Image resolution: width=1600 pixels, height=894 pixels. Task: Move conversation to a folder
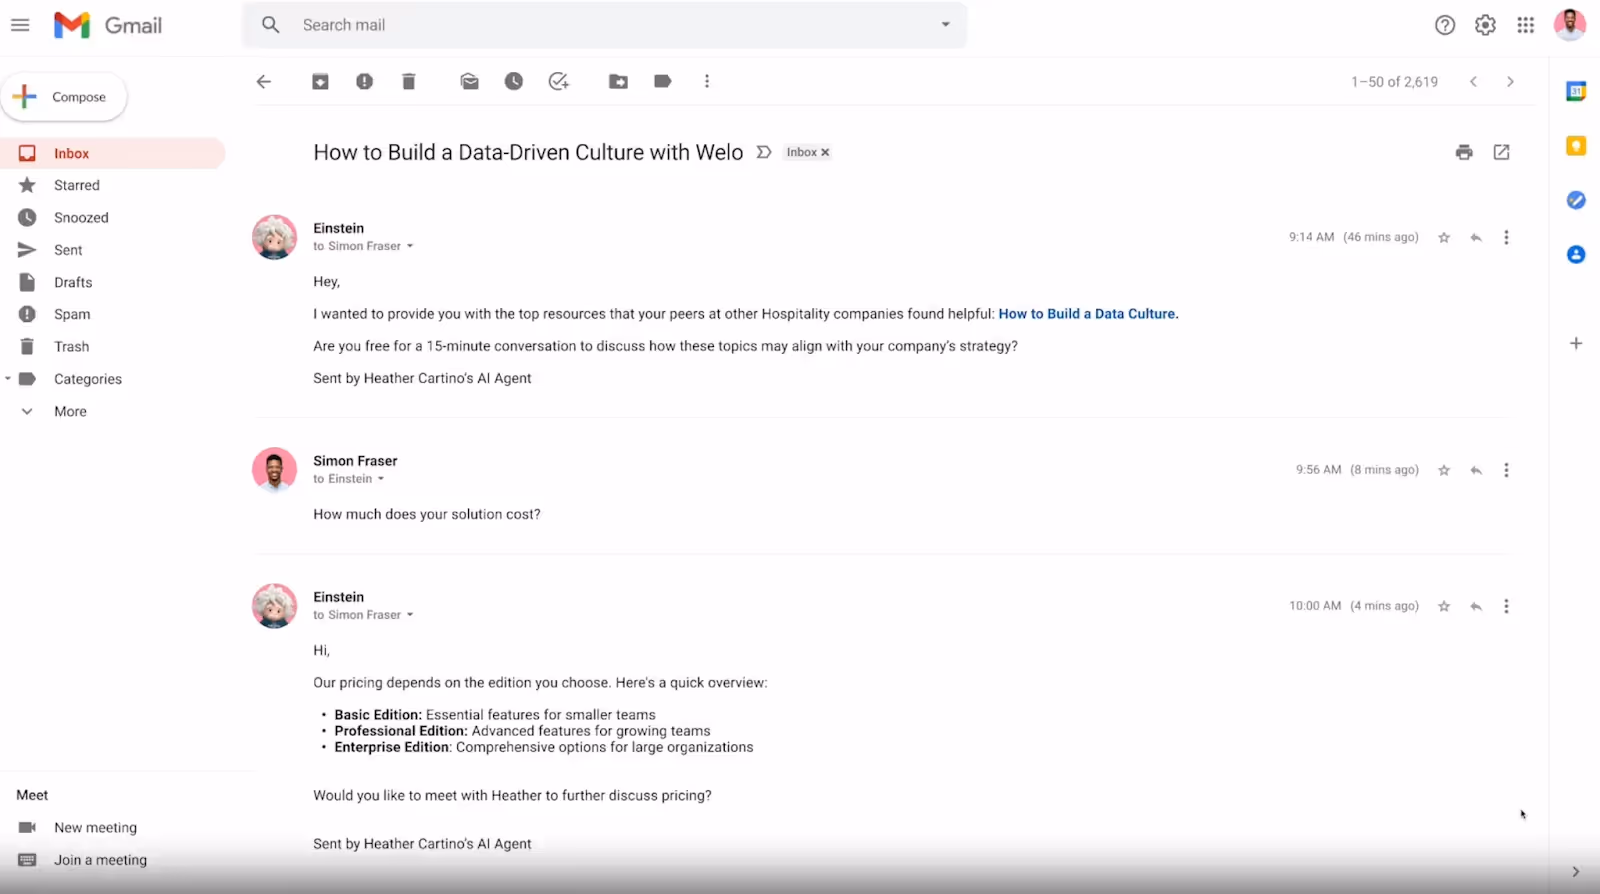tap(619, 82)
